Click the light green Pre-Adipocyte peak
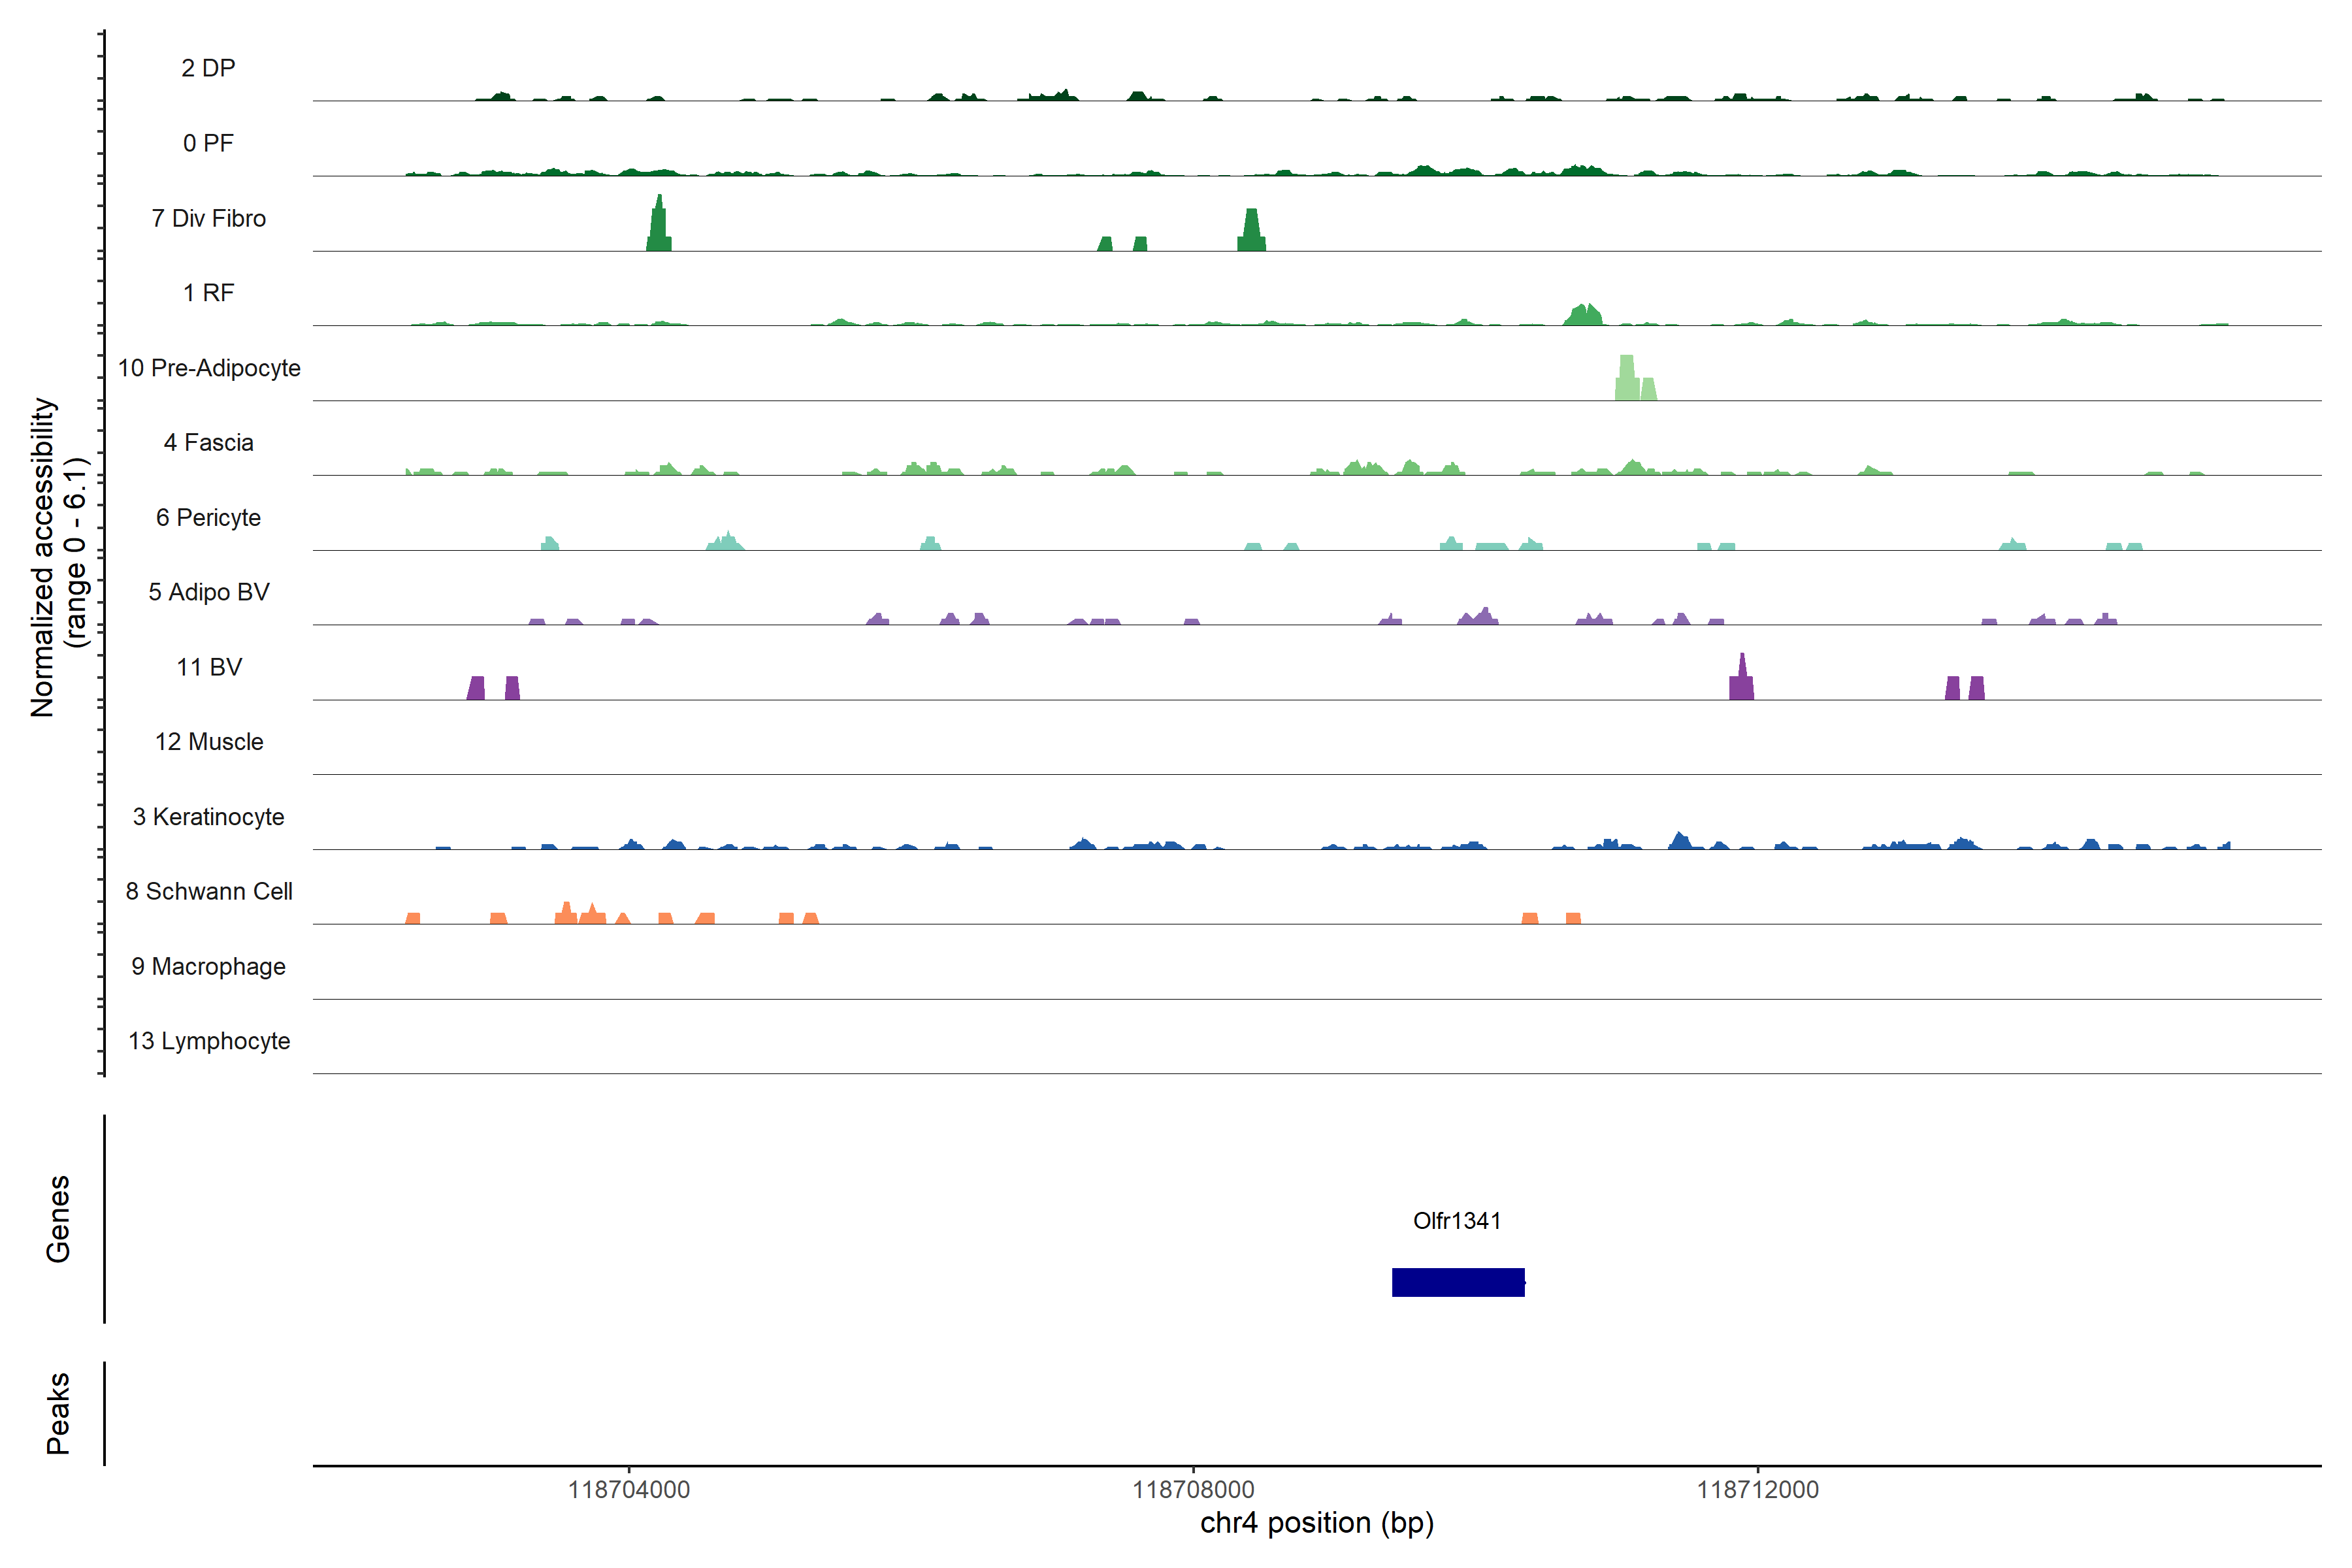Viewport: 2352px width, 1568px height. click(1627, 380)
